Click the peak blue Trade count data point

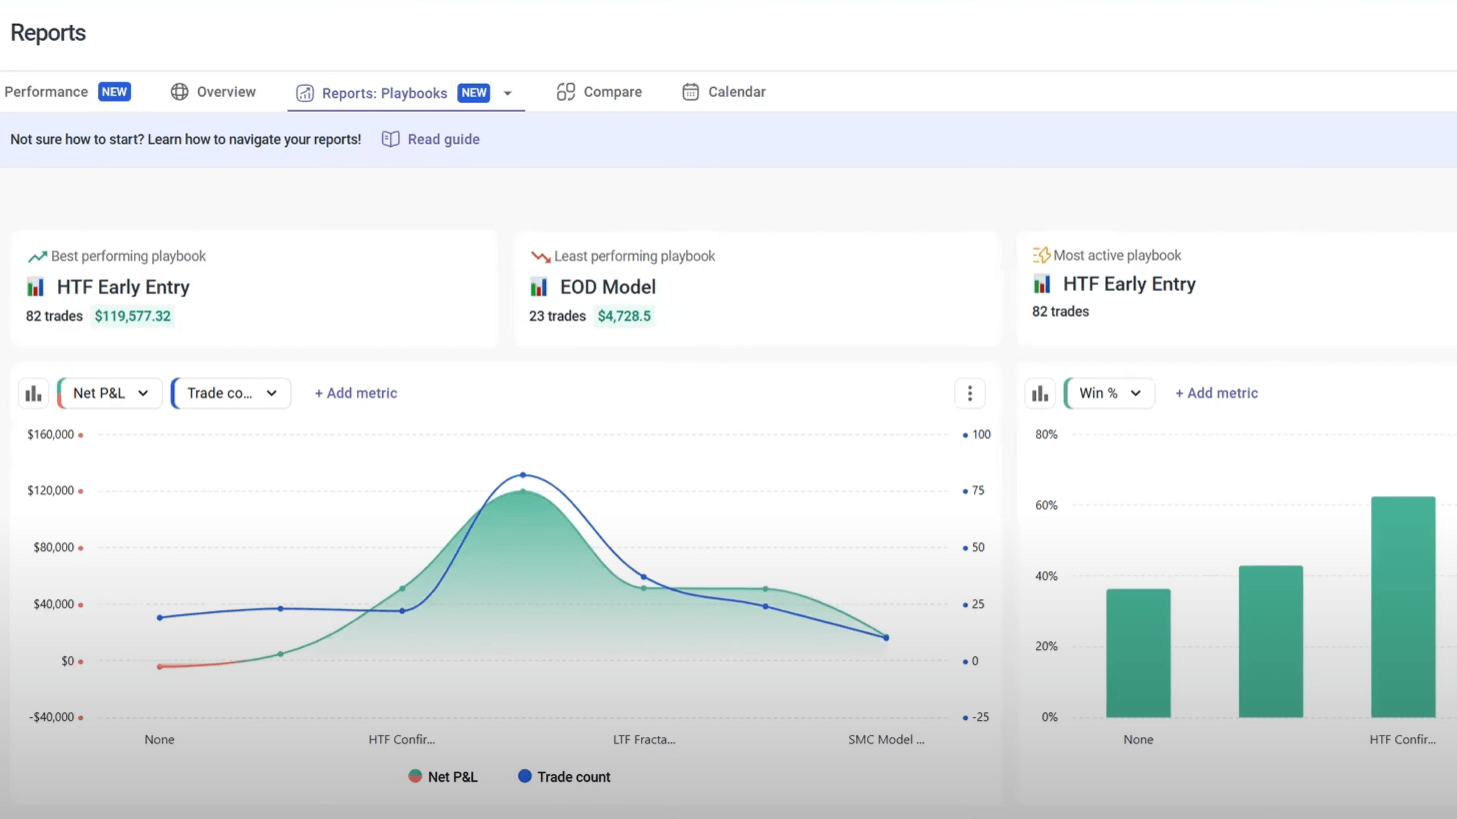(523, 475)
